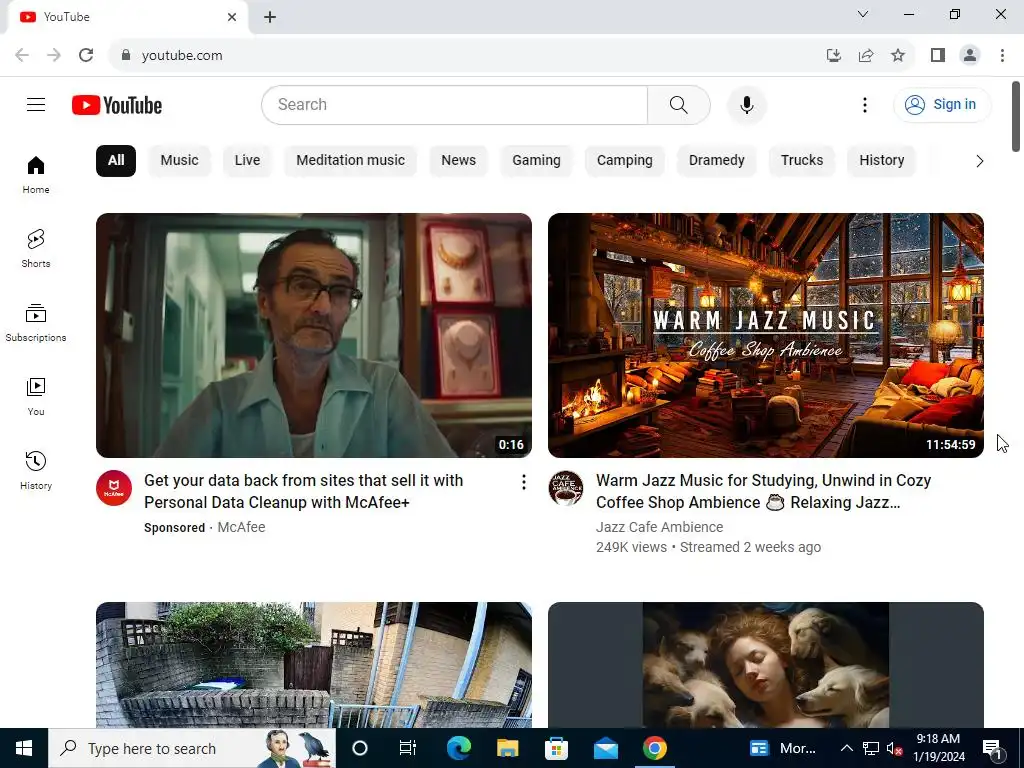Click the McAfee sponsor name
The width and height of the screenshot is (1024, 768).
pyautogui.click(x=241, y=527)
